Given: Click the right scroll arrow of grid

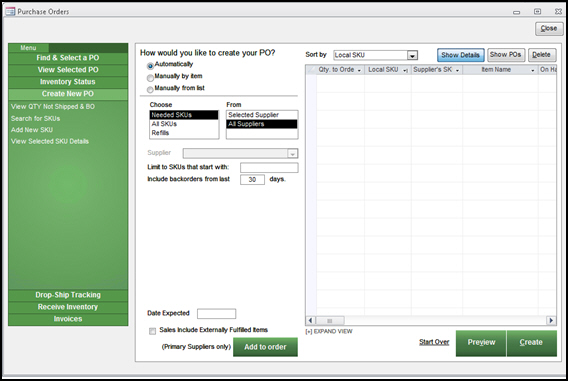Looking at the screenshot, I should click(x=551, y=321).
